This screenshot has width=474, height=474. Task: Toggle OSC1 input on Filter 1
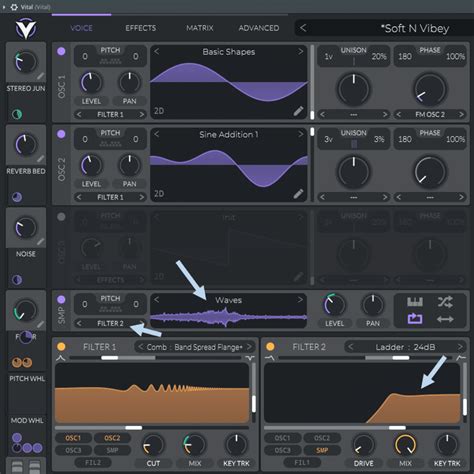pyautogui.click(x=73, y=438)
